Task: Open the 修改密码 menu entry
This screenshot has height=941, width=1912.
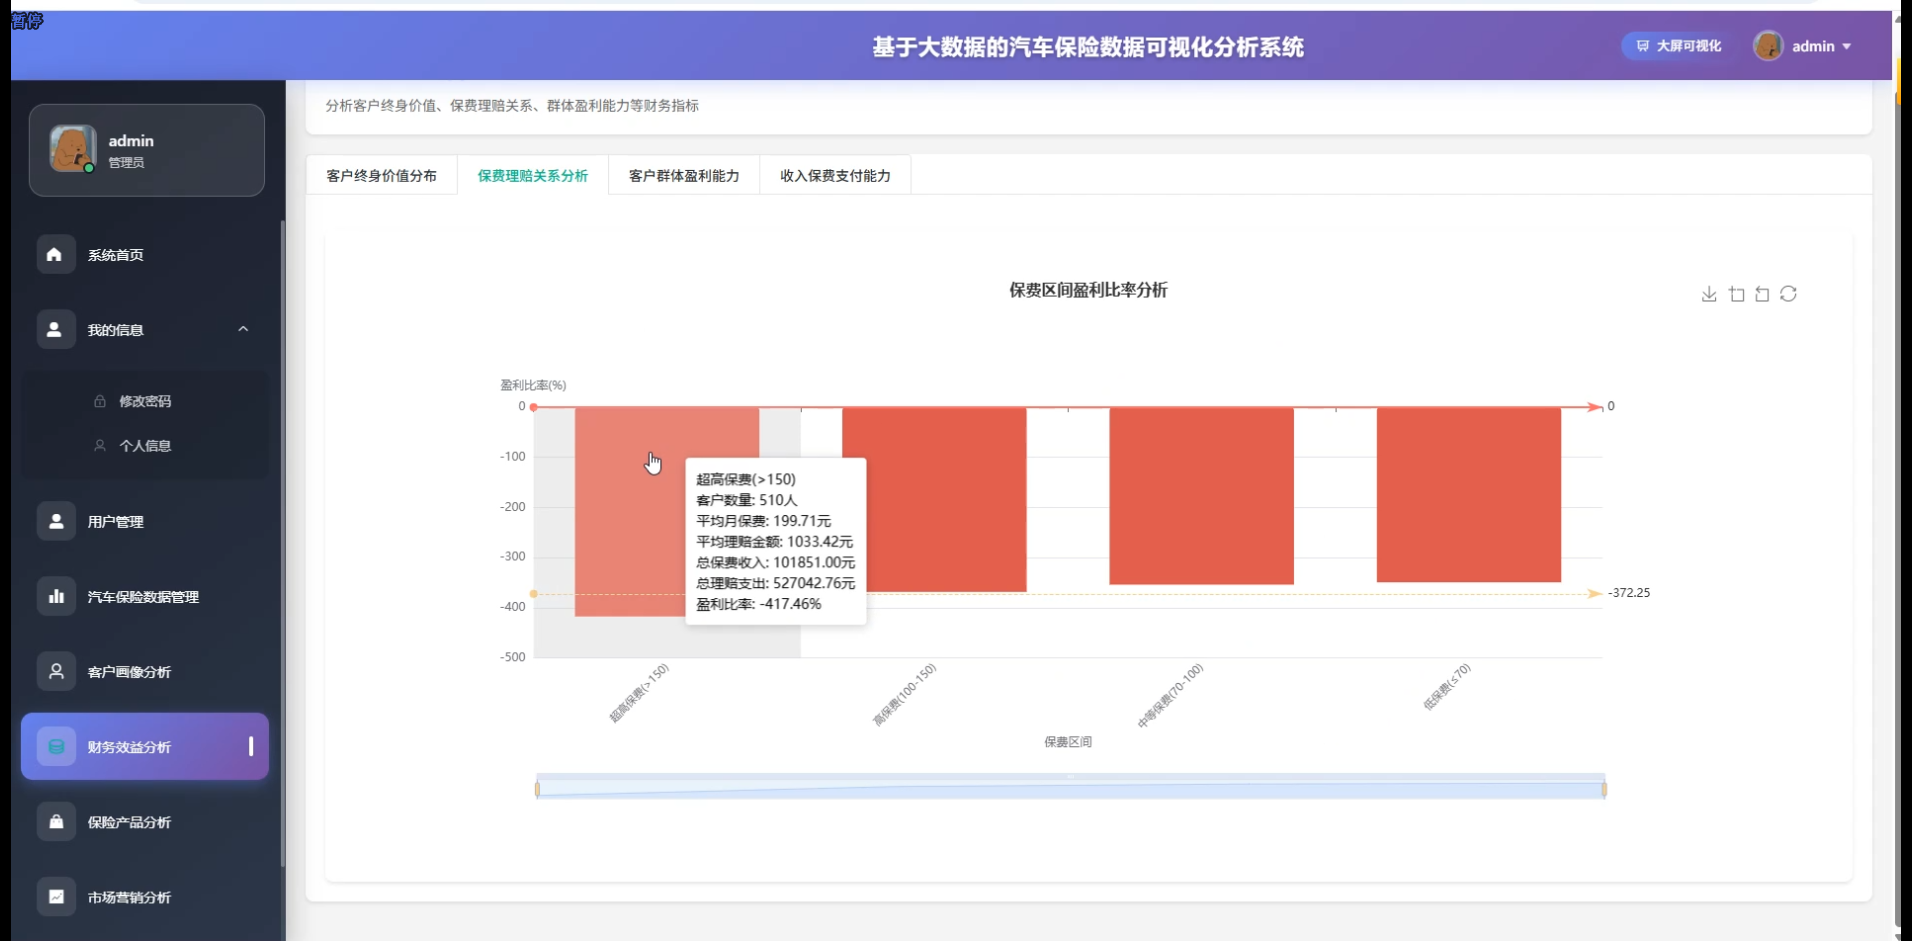Action: pos(145,401)
